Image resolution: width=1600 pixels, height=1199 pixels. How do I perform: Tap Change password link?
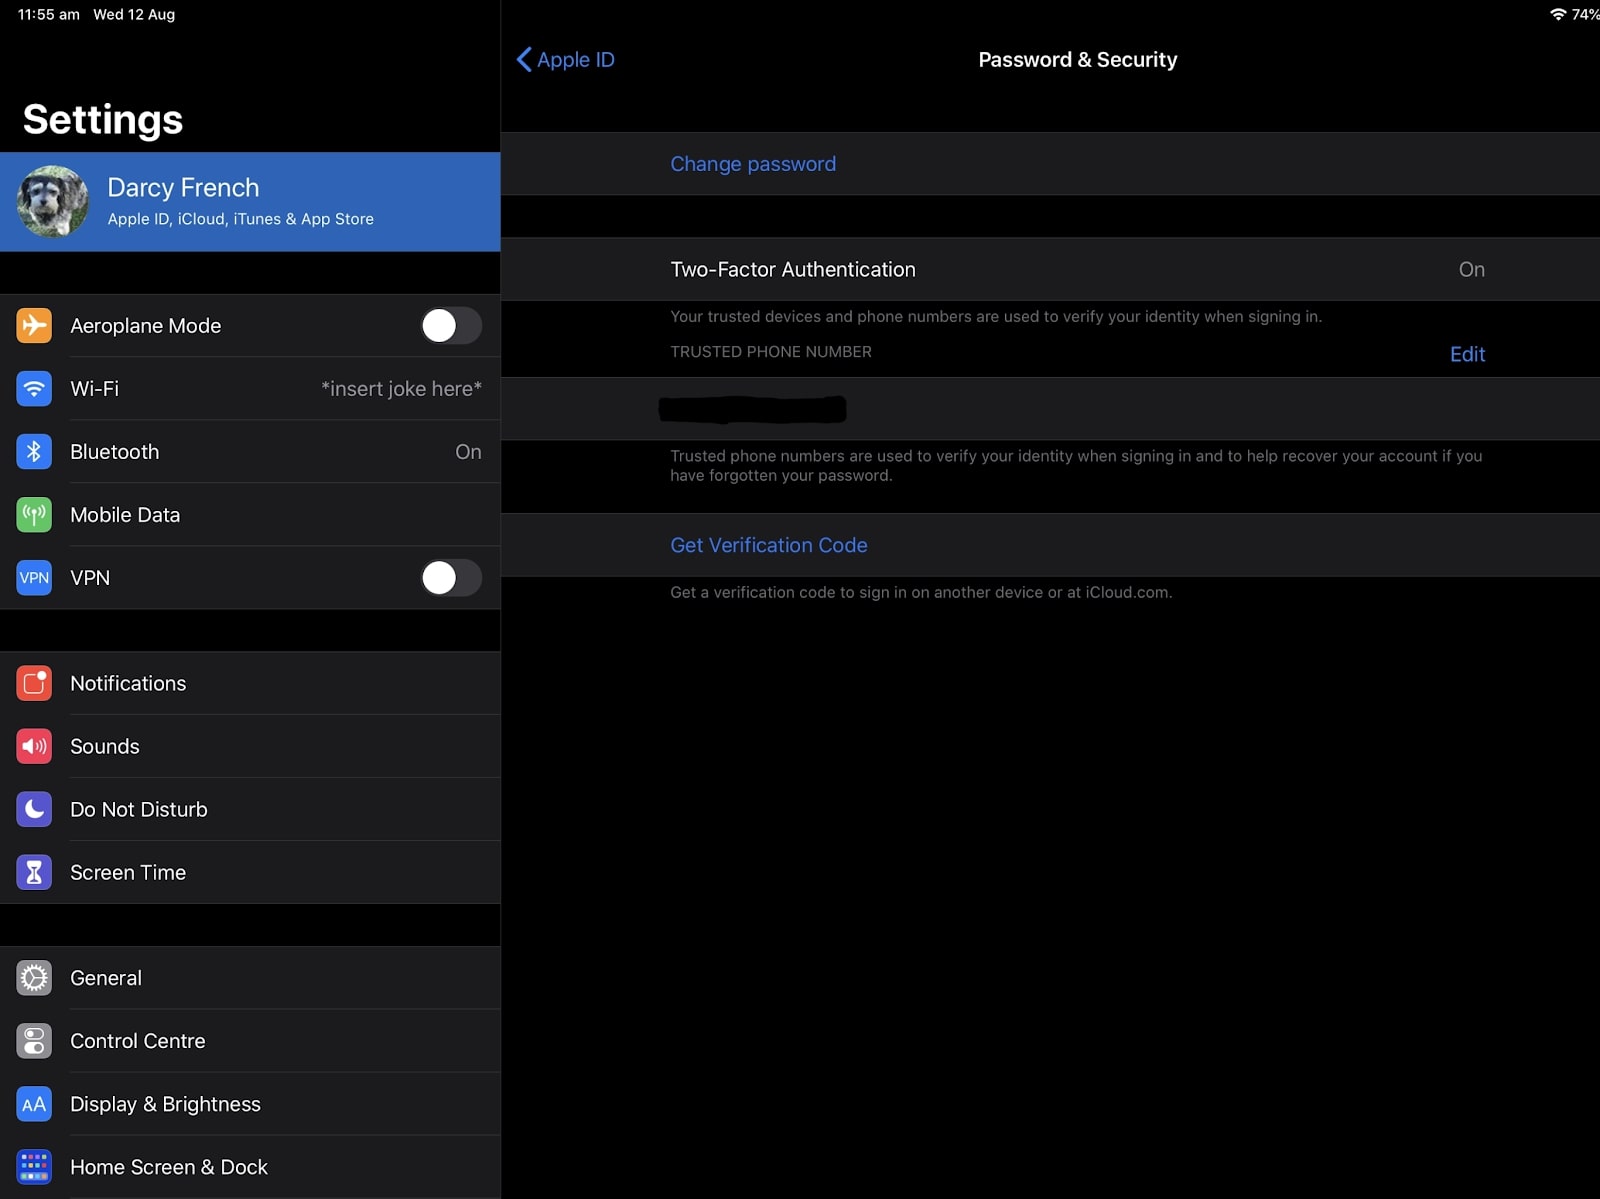[x=753, y=164]
